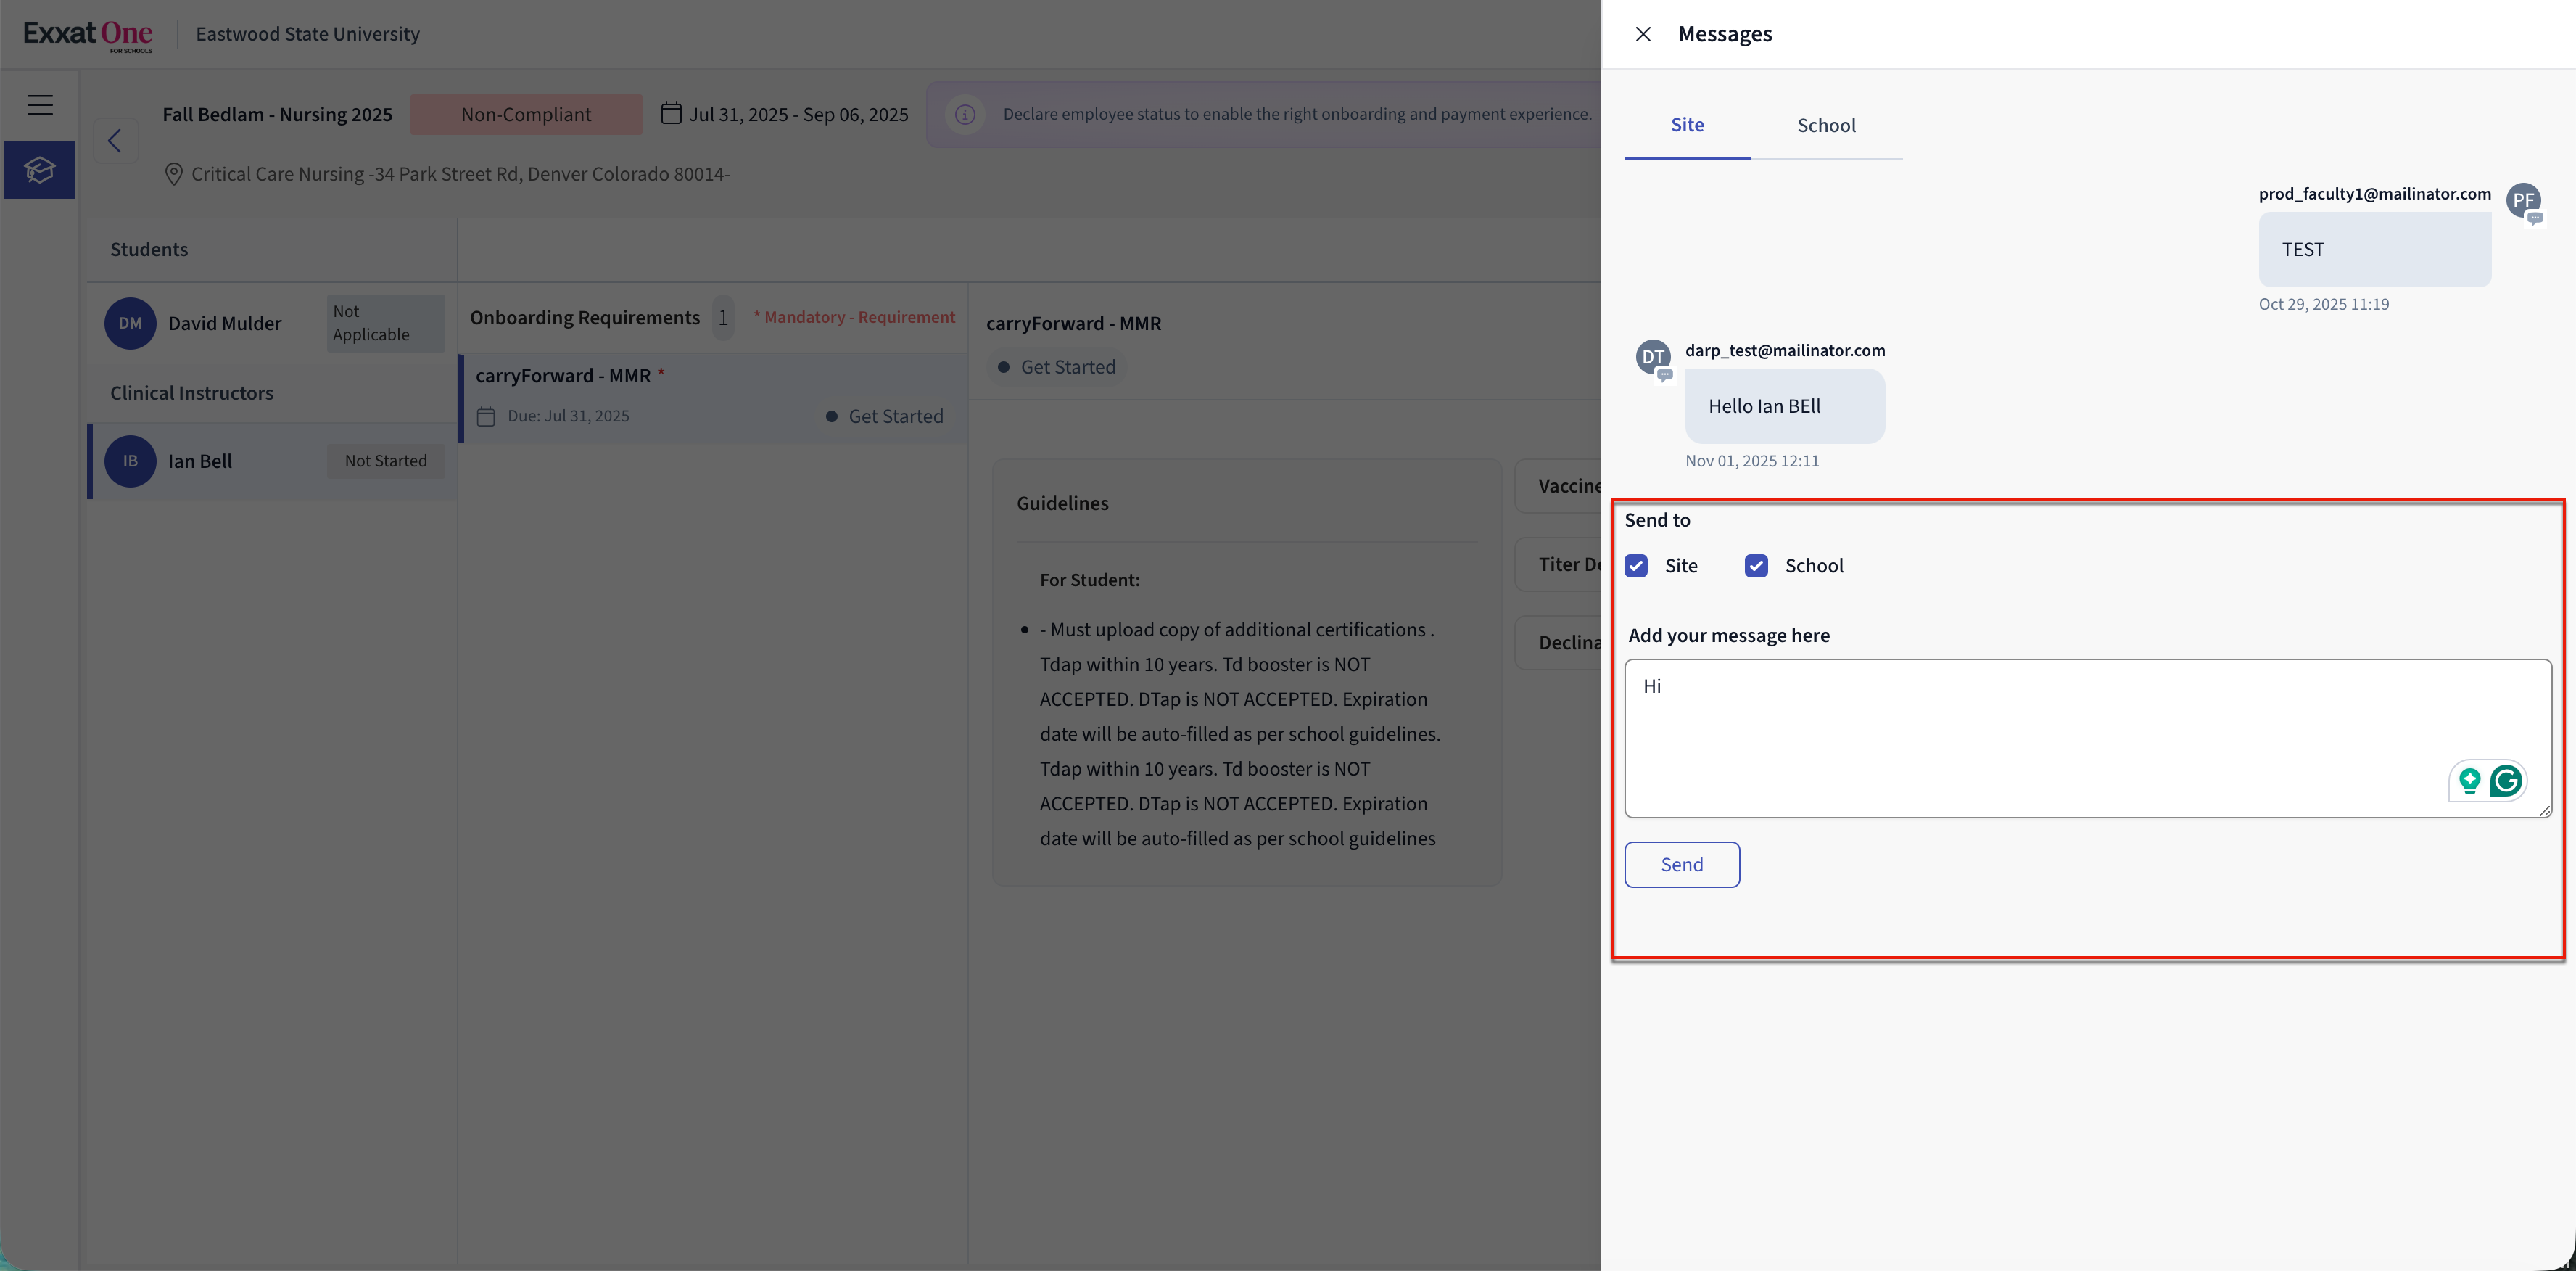Click the graduation cap sidebar icon
The width and height of the screenshot is (2576, 1271).
click(x=40, y=170)
